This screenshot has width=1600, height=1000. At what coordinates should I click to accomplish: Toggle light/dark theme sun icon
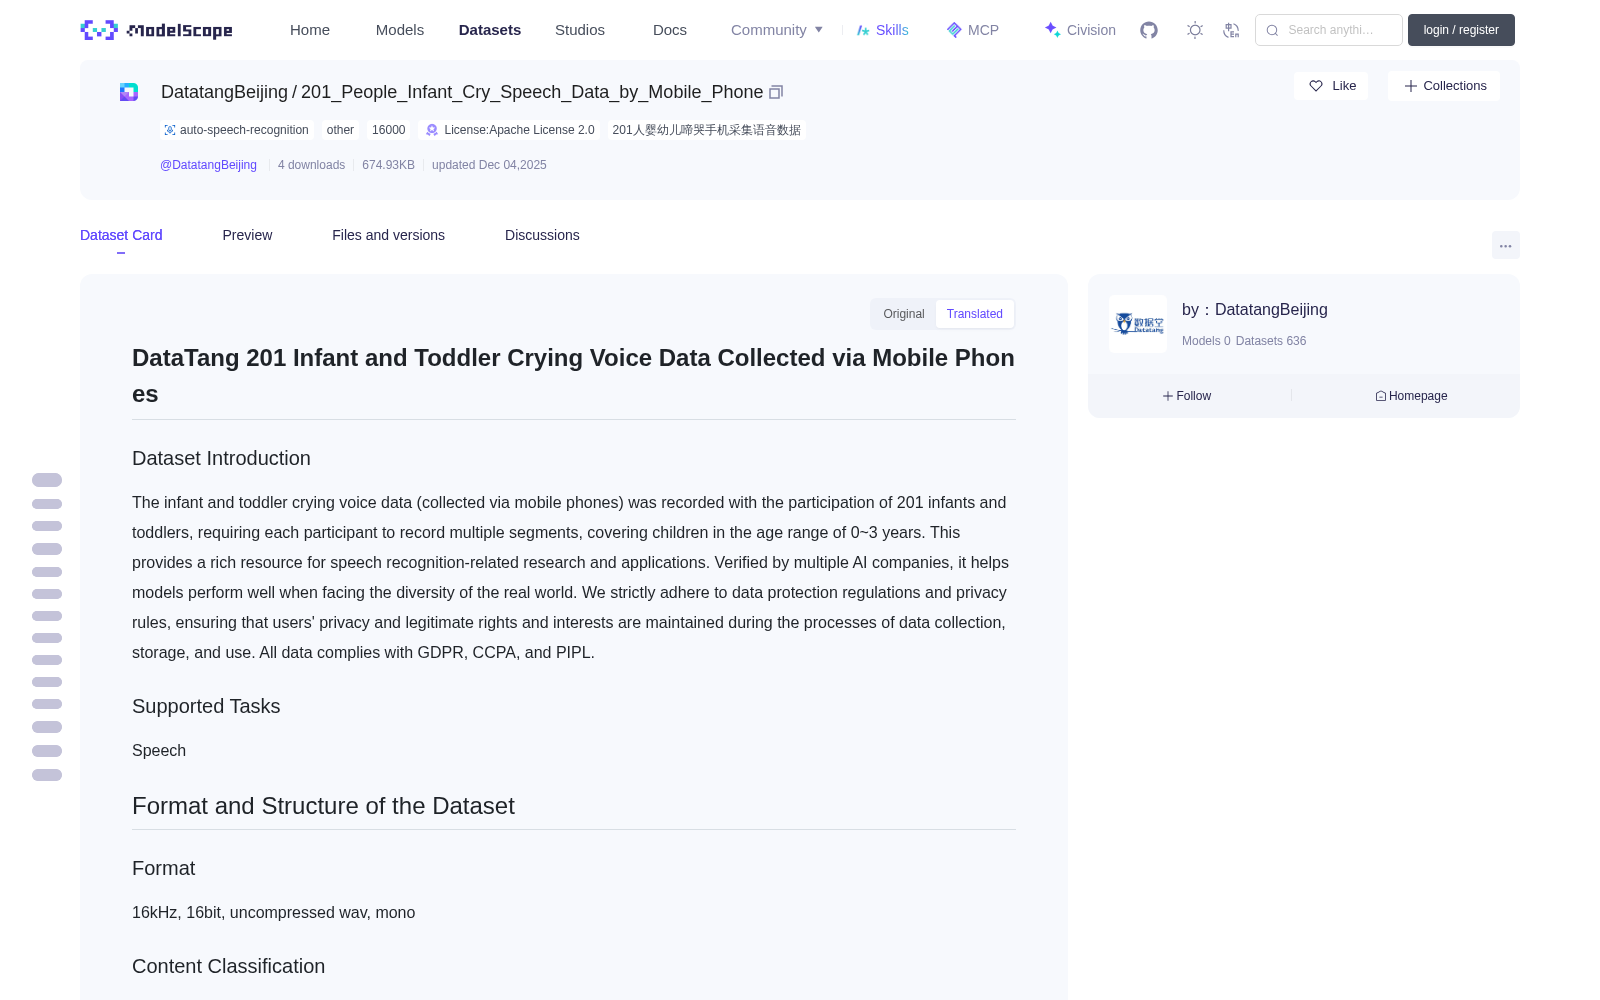(x=1195, y=30)
